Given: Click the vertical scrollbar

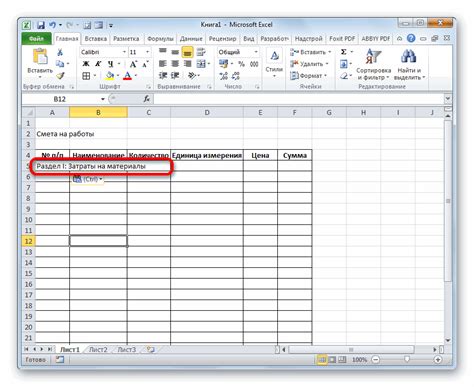Looking at the screenshot, I should pos(448,201).
